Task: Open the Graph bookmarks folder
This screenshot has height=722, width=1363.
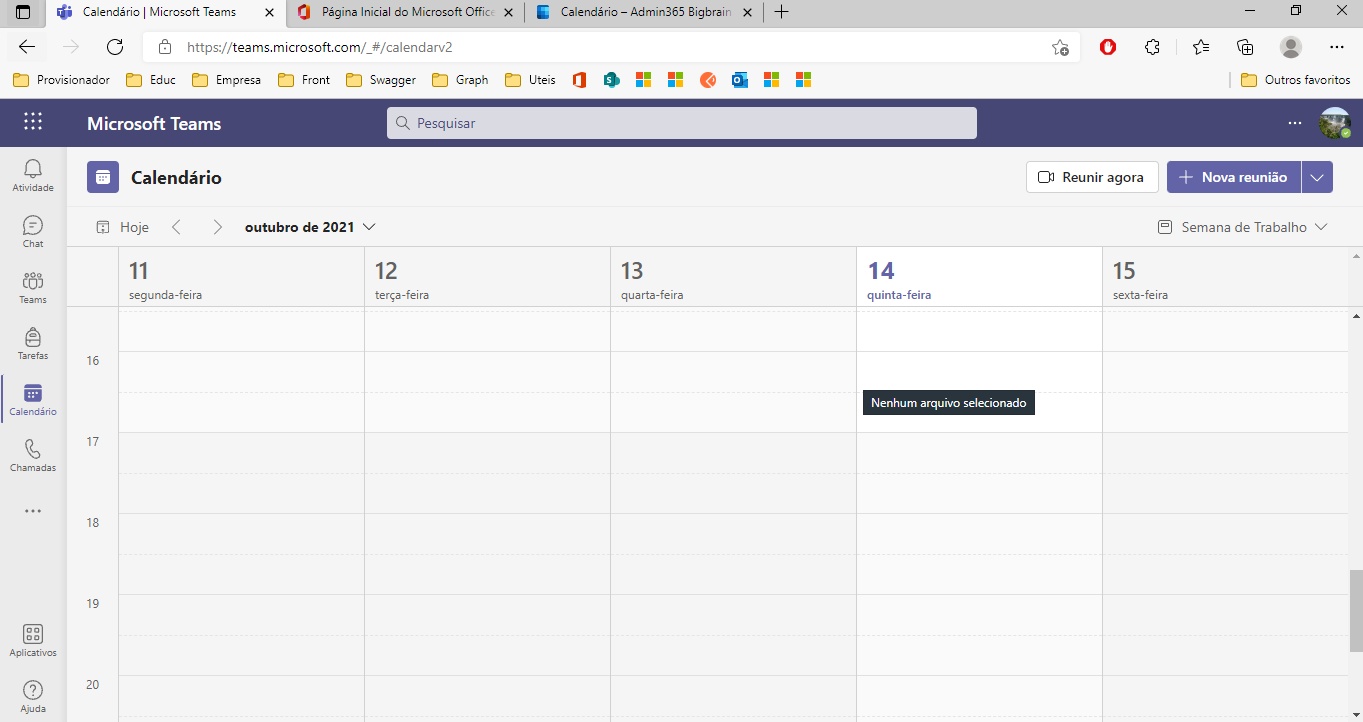Action: pyautogui.click(x=460, y=80)
